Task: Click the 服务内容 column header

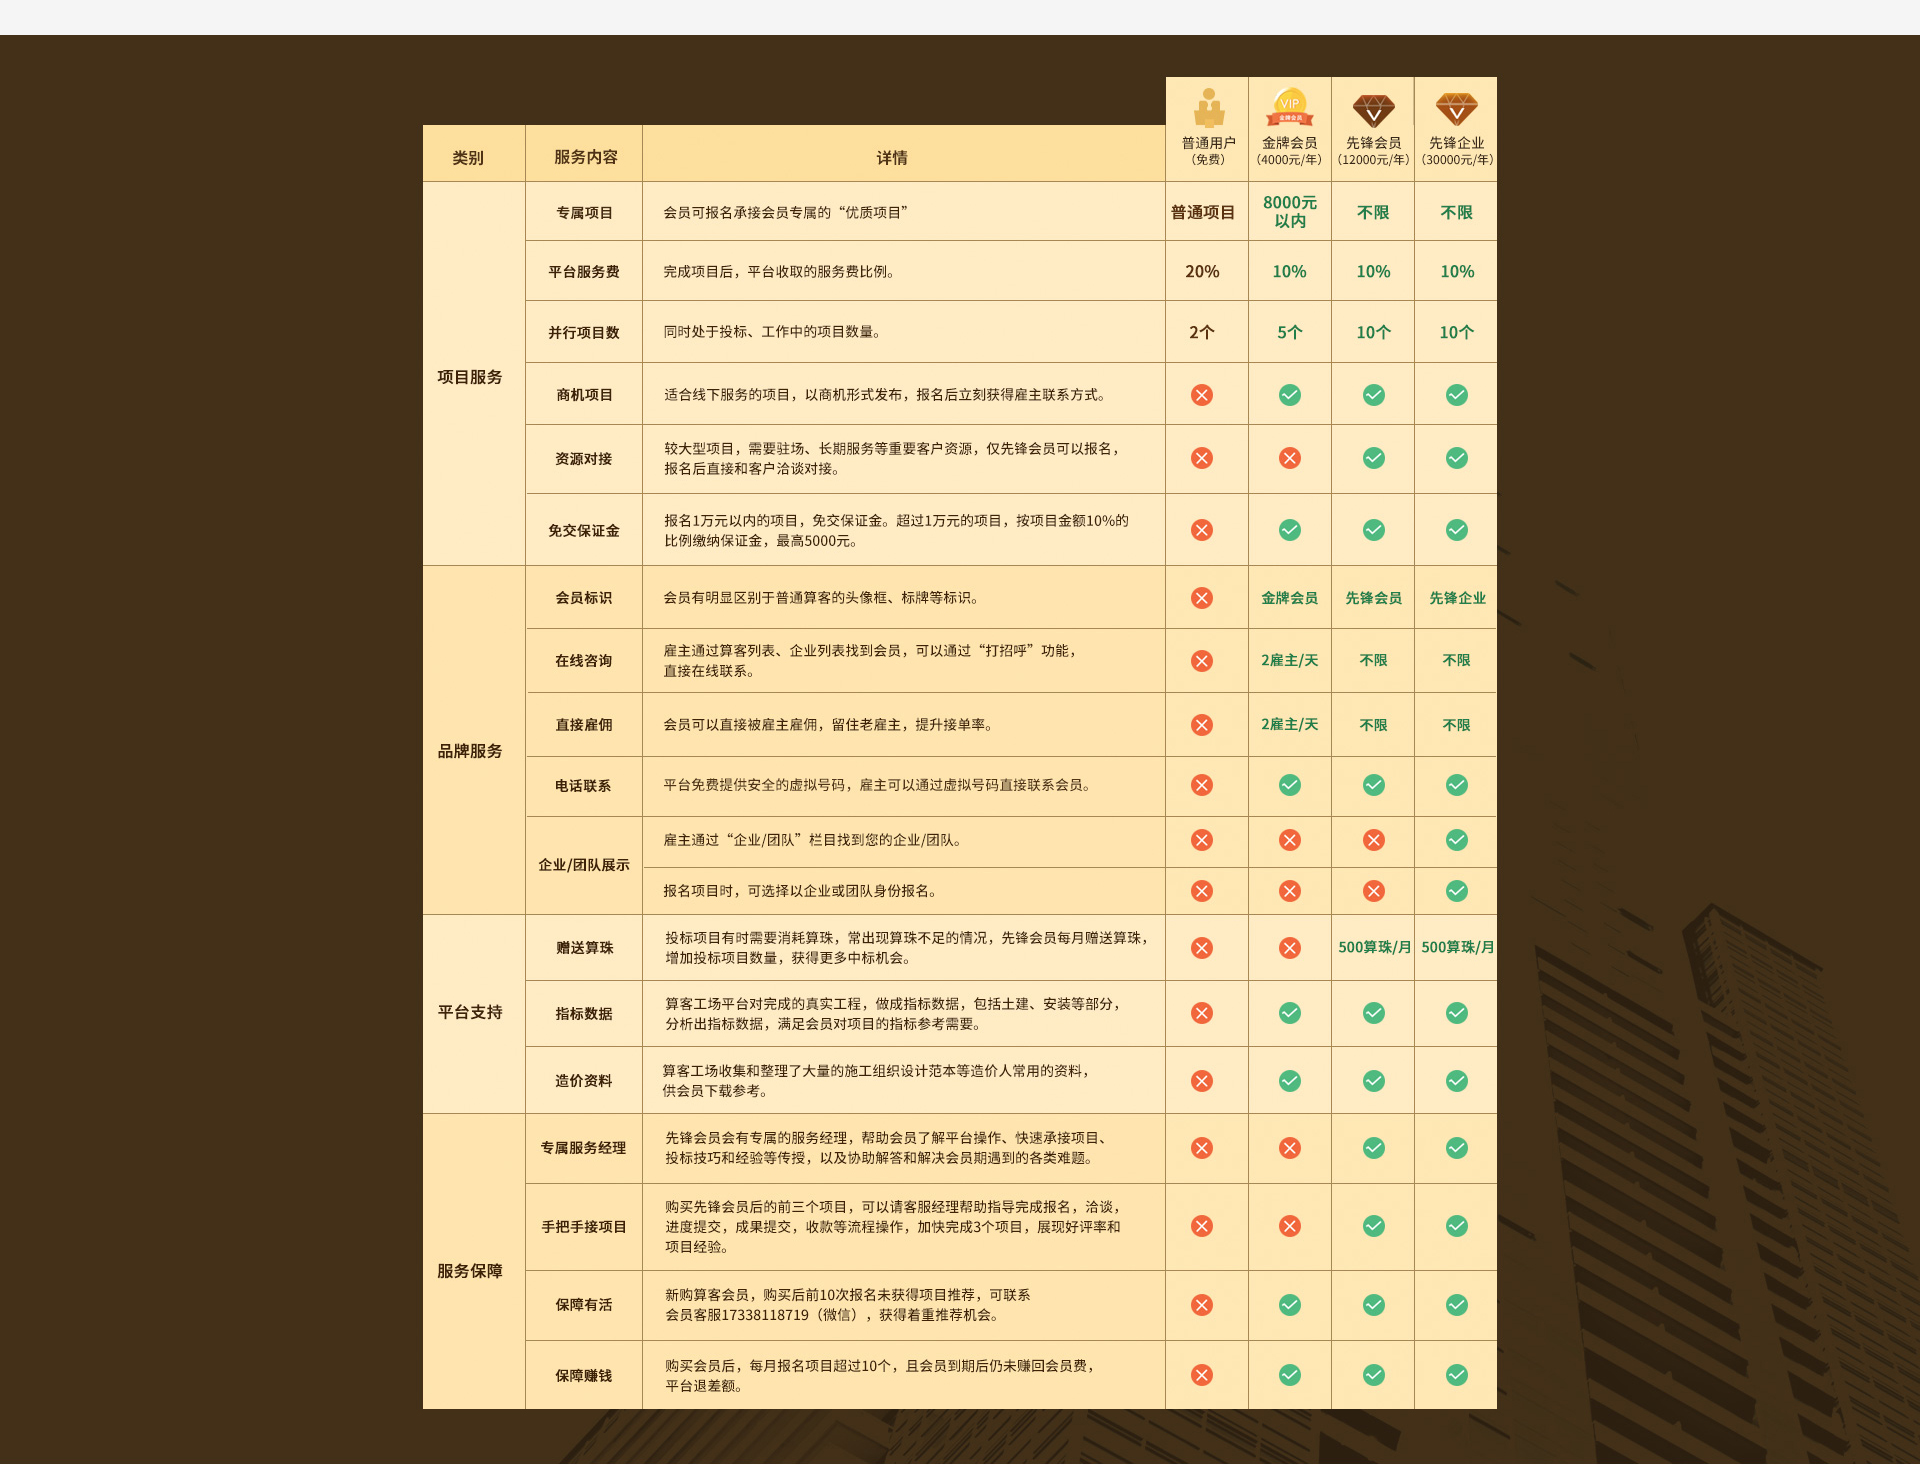Action: click(x=586, y=157)
